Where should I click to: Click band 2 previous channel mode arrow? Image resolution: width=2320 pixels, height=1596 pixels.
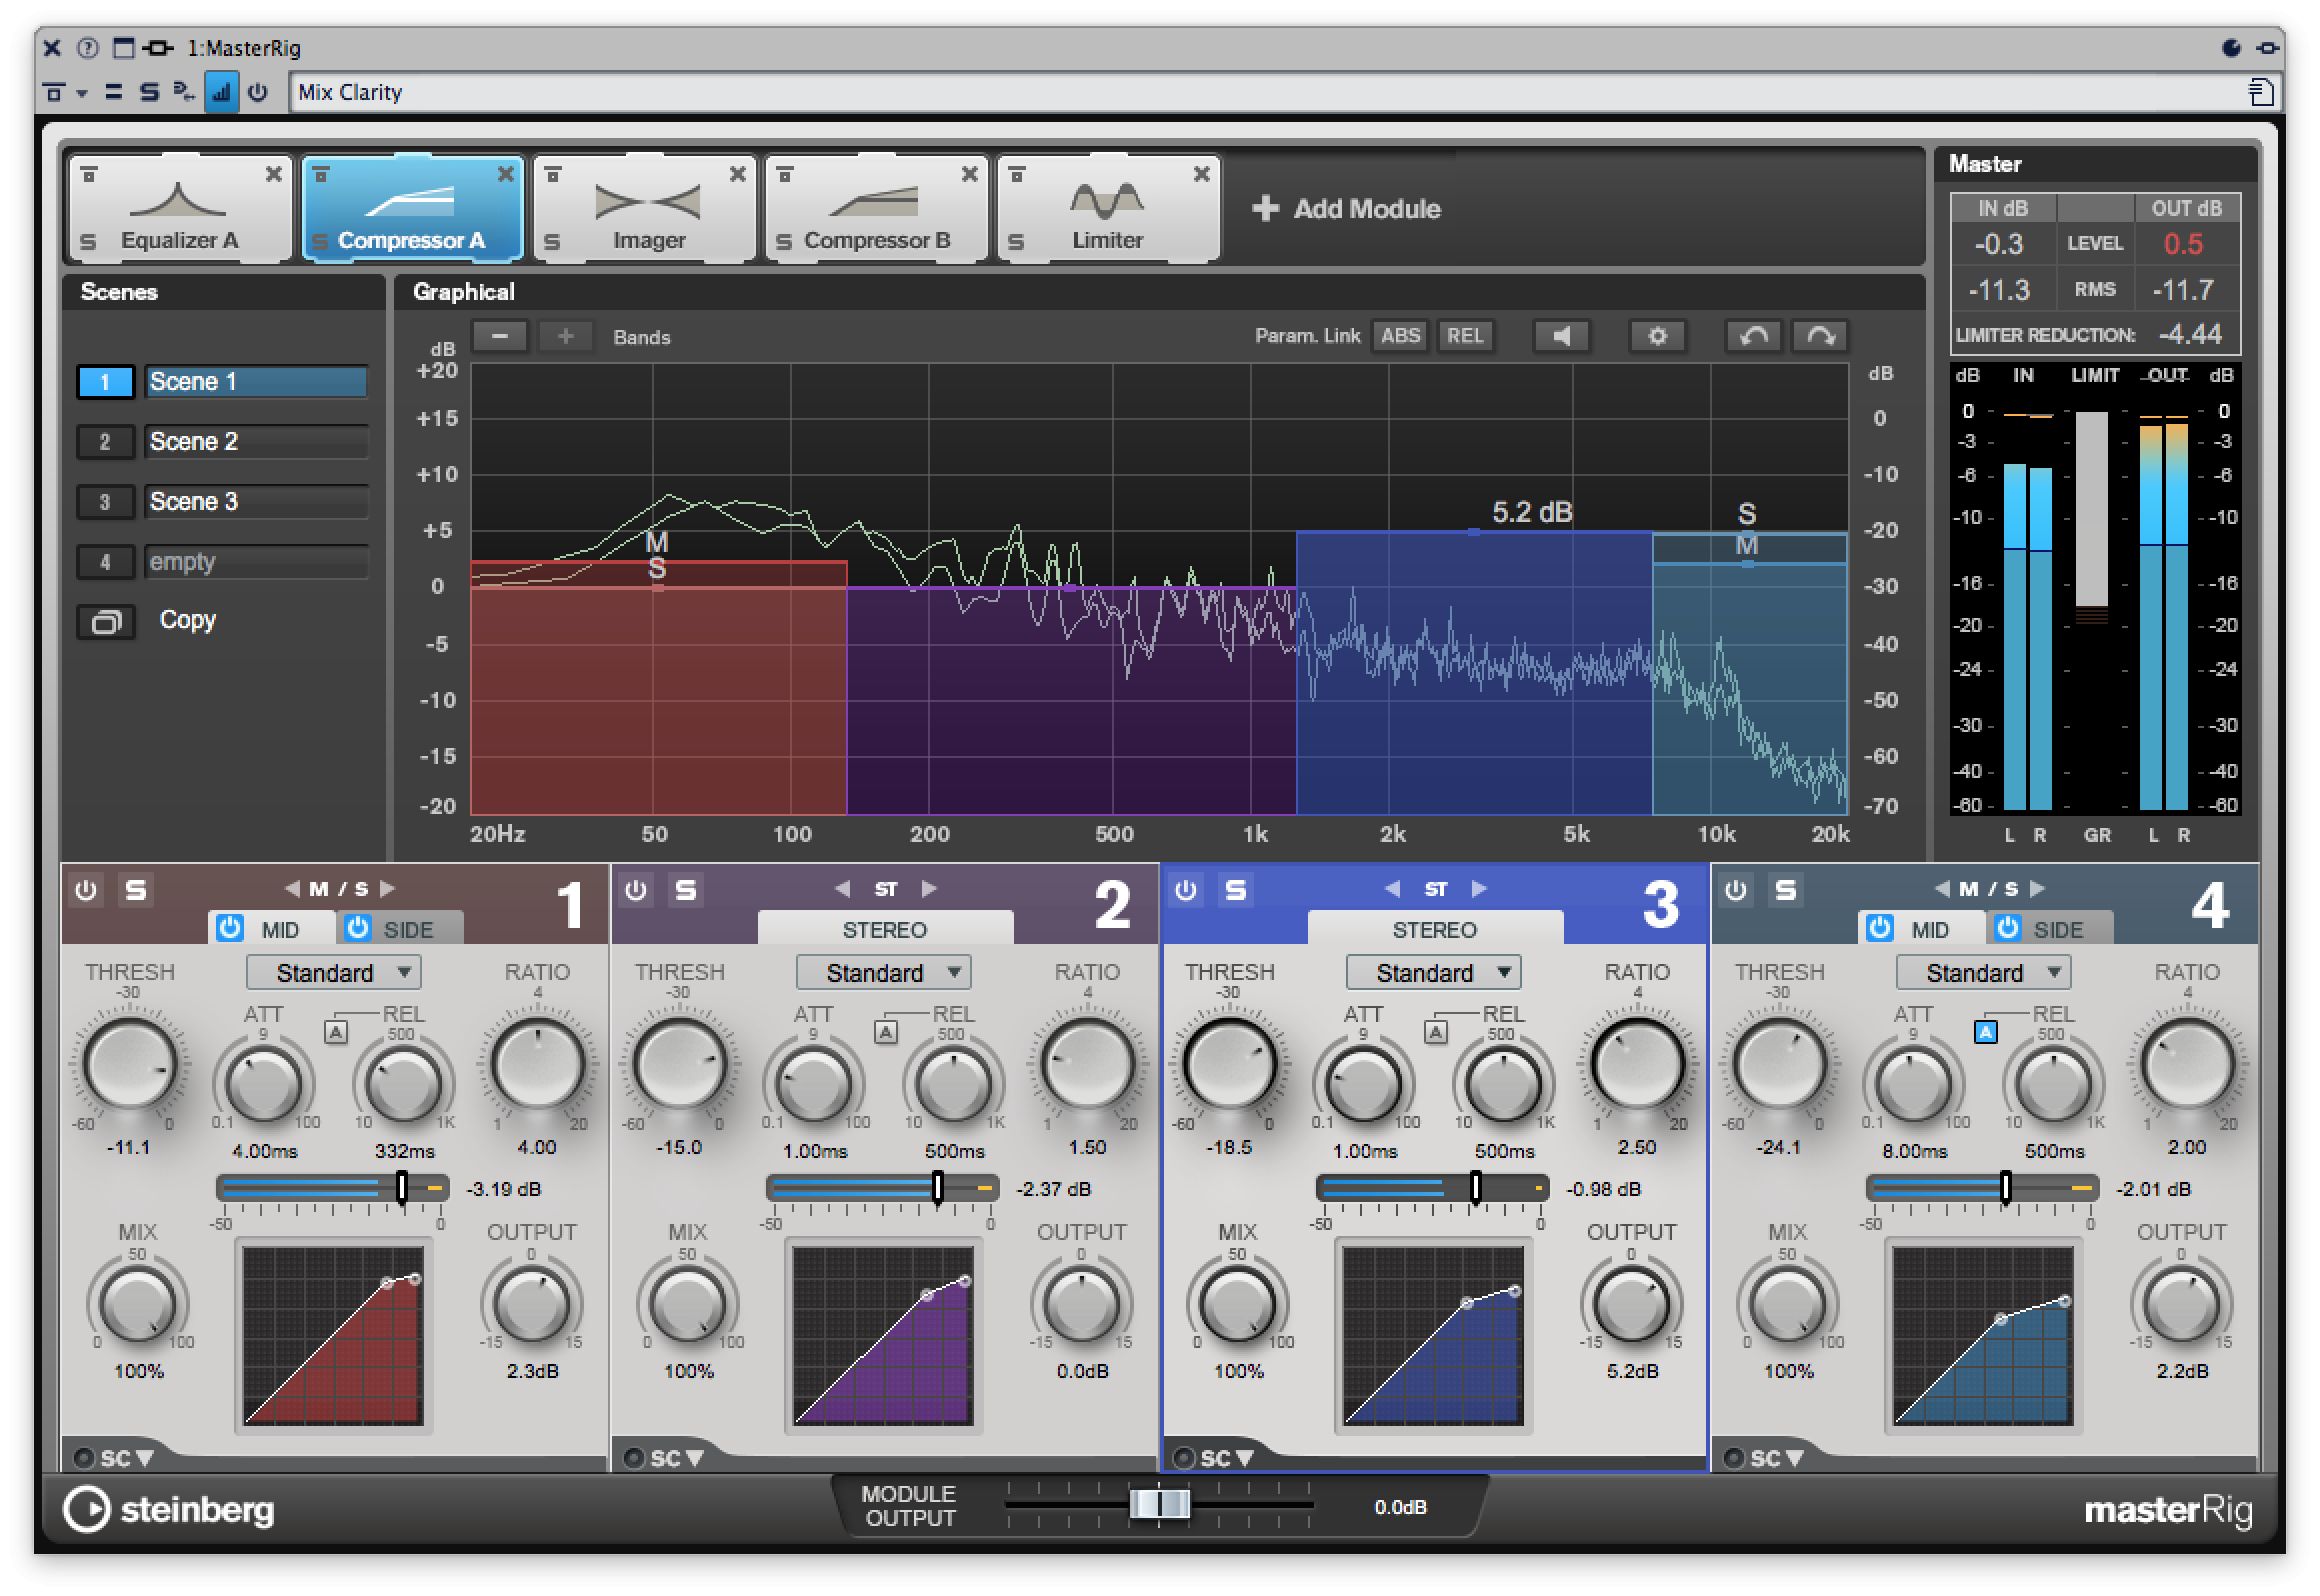(x=842, y=888)
